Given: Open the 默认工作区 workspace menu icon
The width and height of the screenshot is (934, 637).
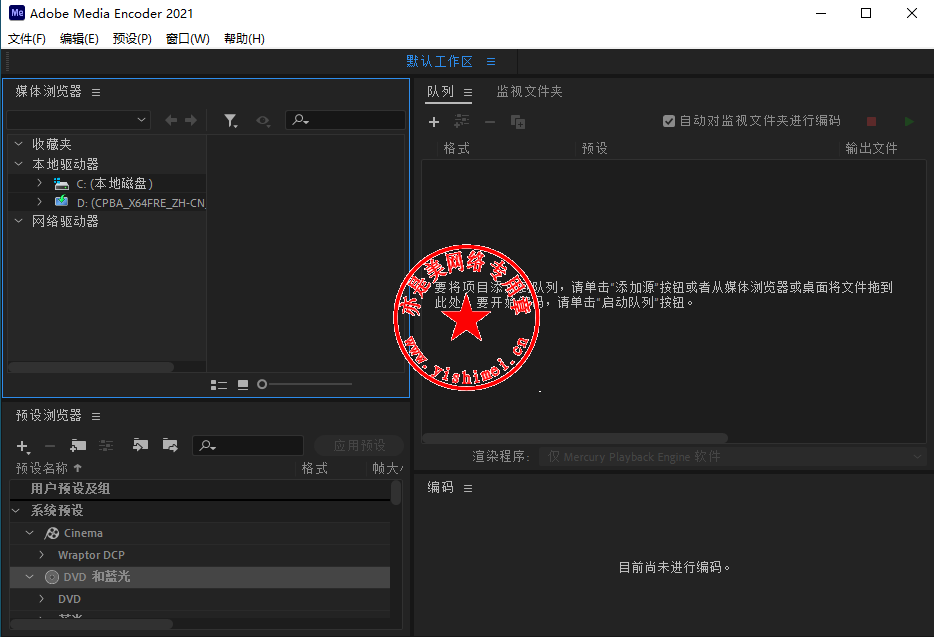Looking at the screenshot, I should pyautogui.click(x=491, y=61).
